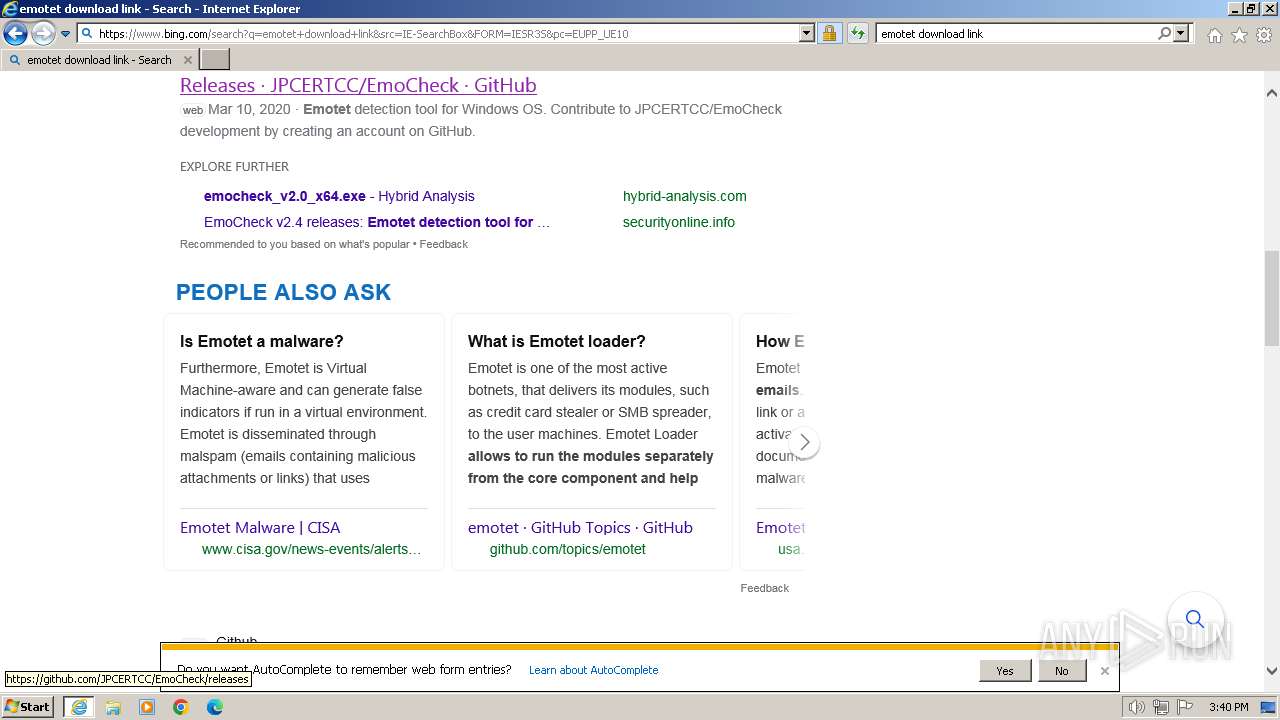Open 'emotet · GitHub Topics · GitHub' link
The image size is (1280, 720).
click(580, 527)
